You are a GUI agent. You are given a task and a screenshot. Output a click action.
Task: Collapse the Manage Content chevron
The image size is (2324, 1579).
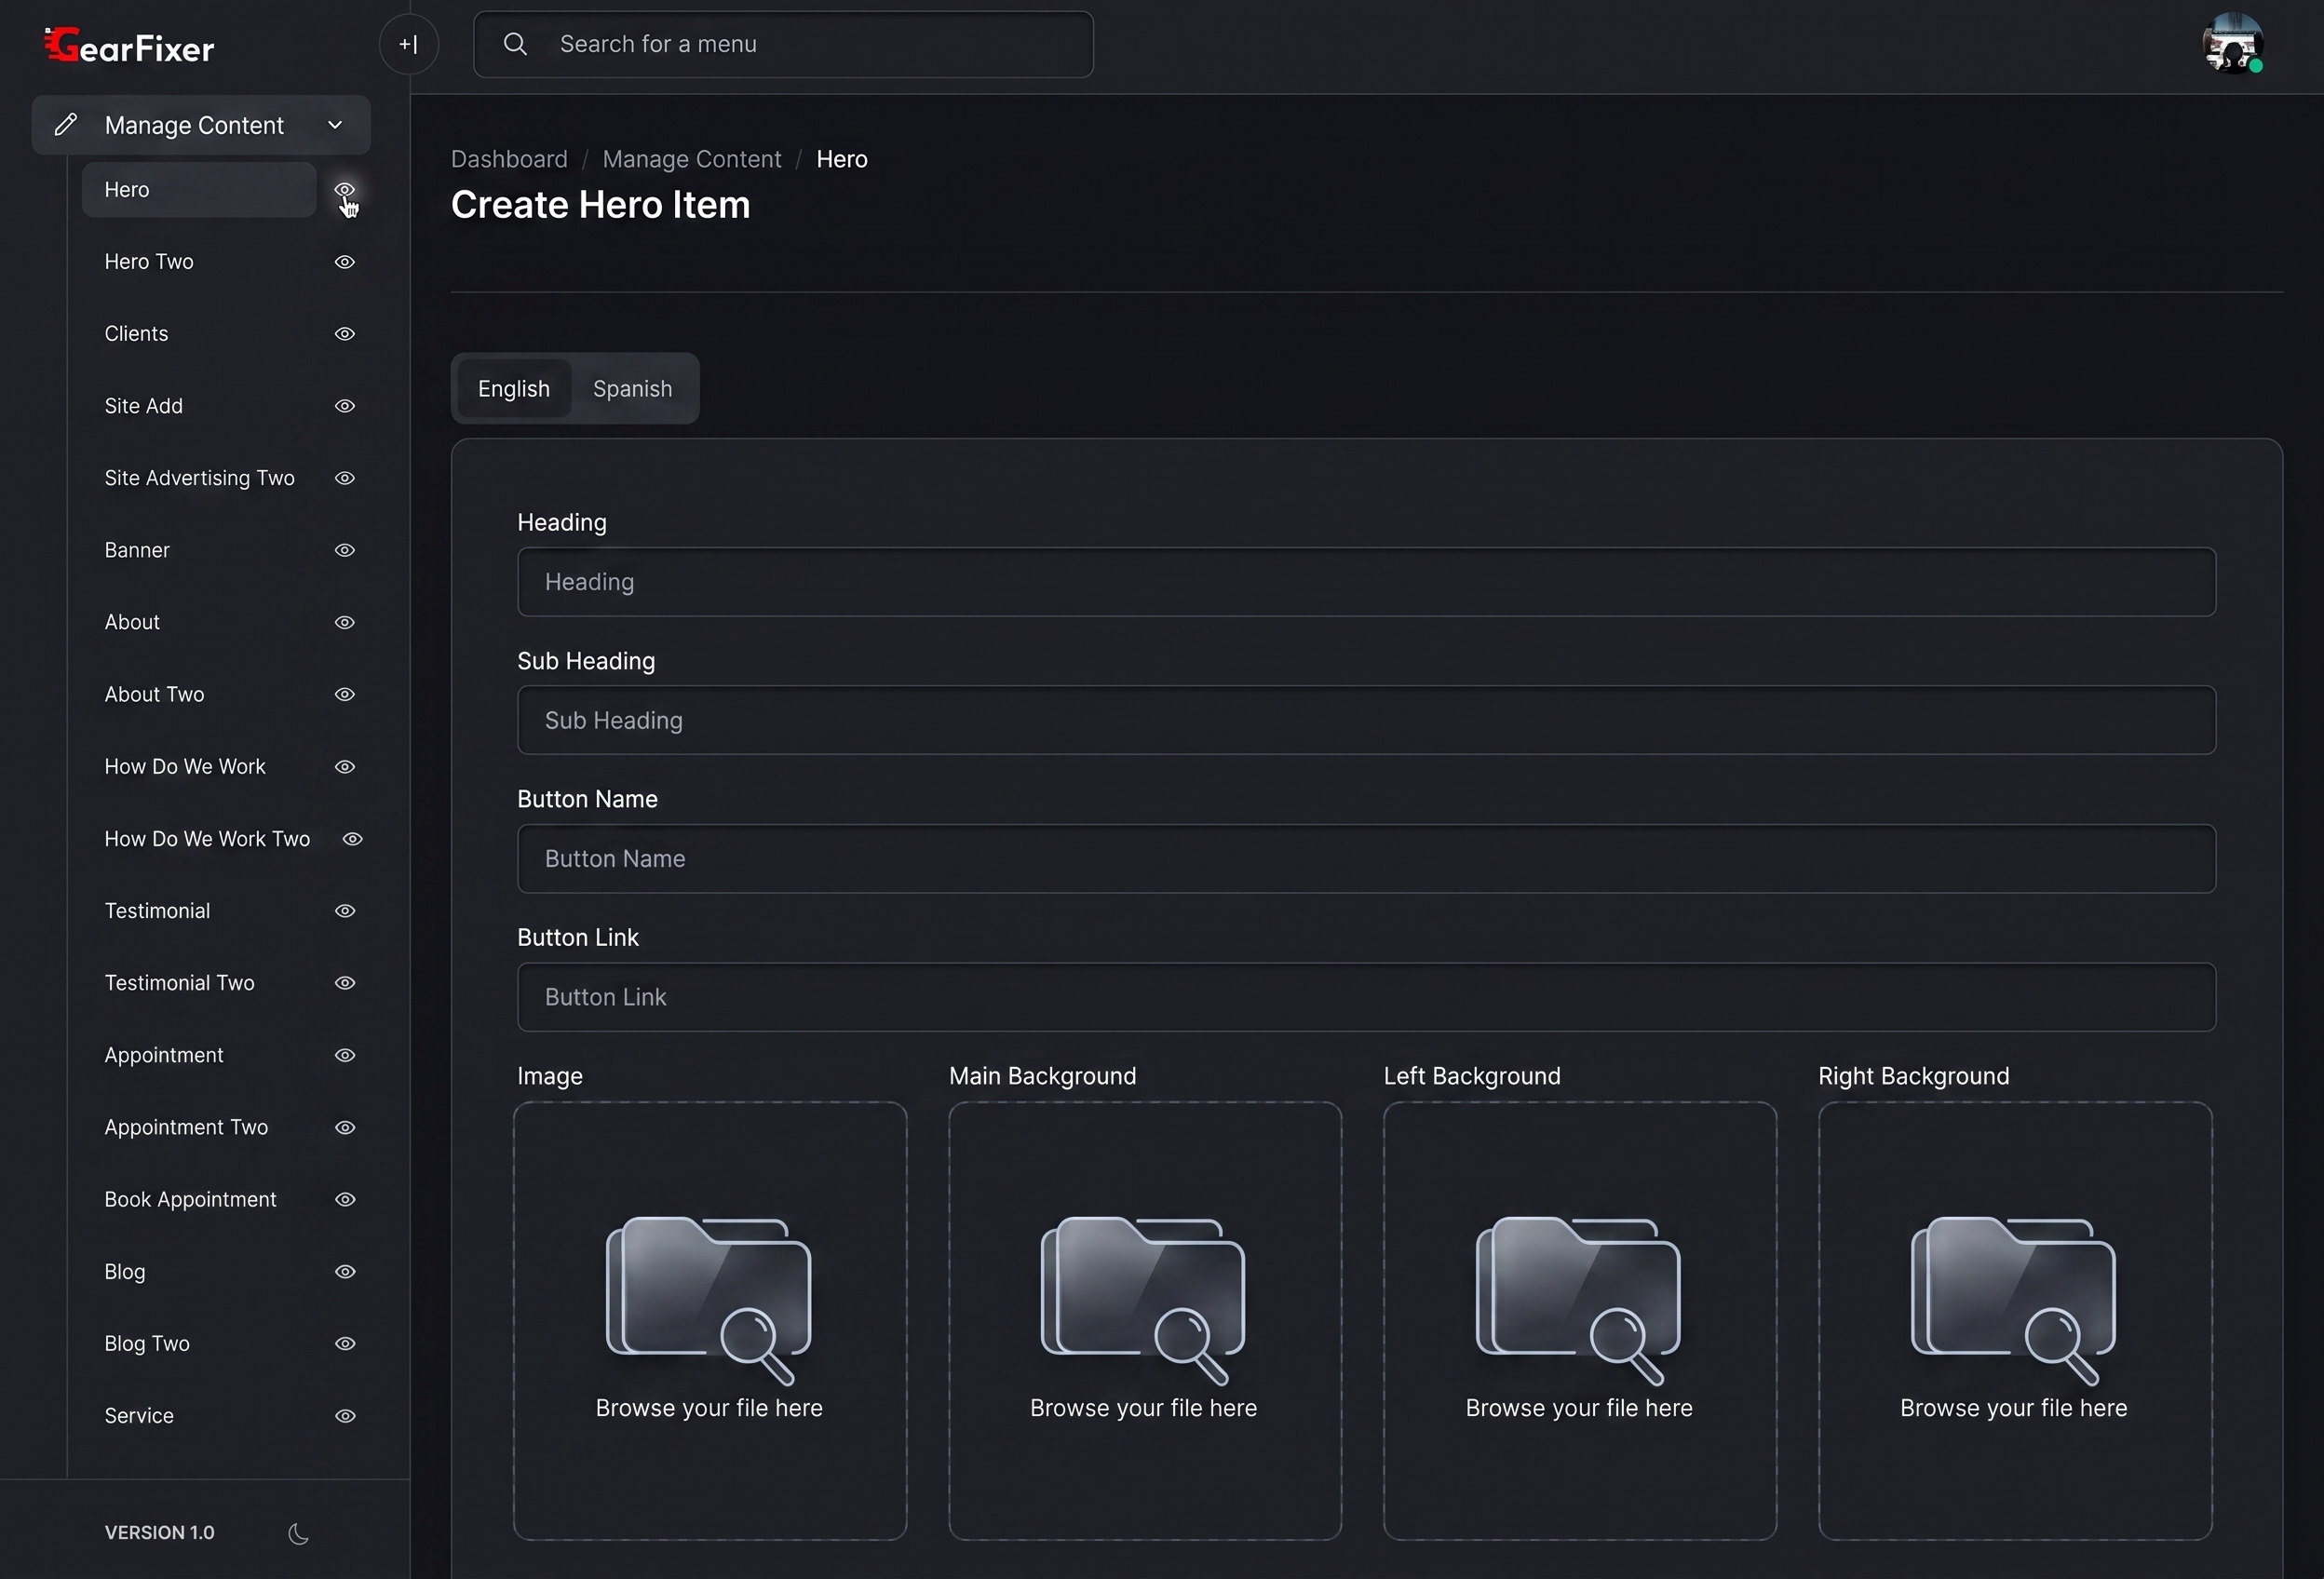click(x=335, y=125)
